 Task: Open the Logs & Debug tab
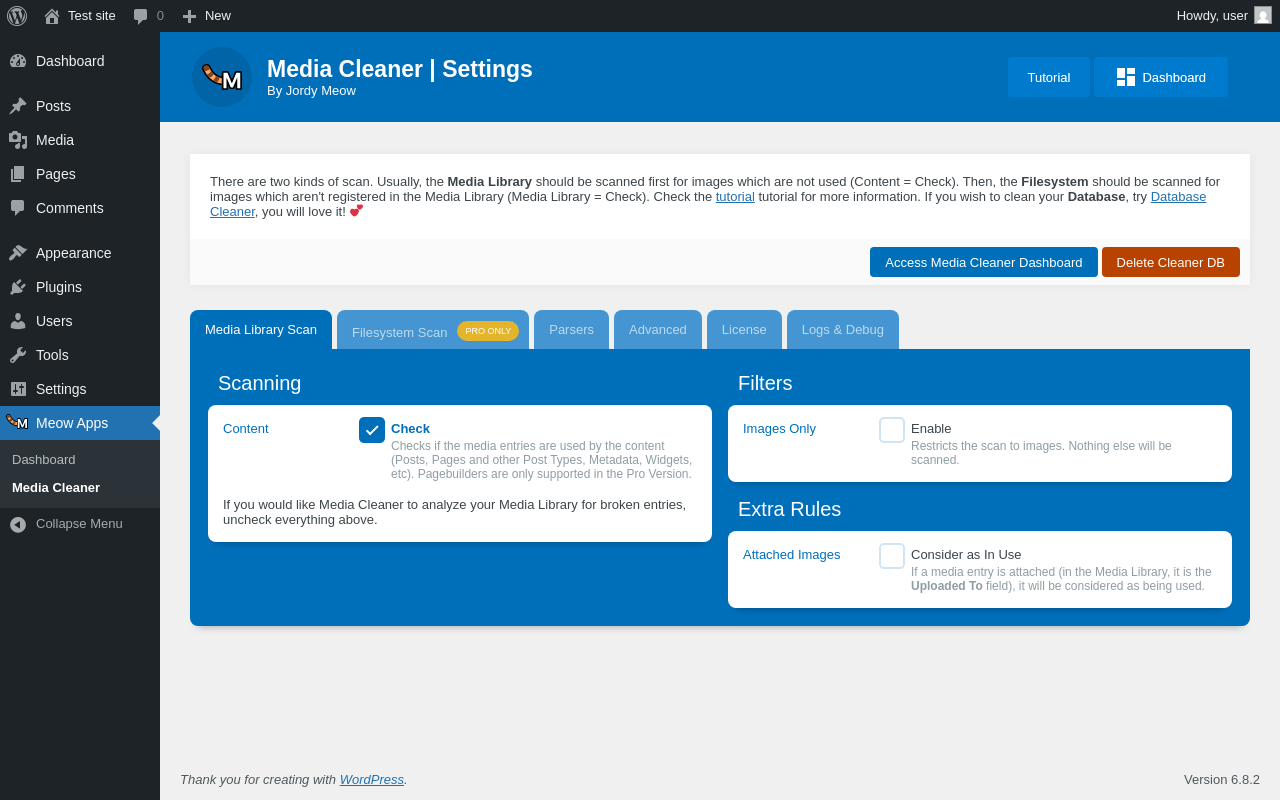coord(843,330)
